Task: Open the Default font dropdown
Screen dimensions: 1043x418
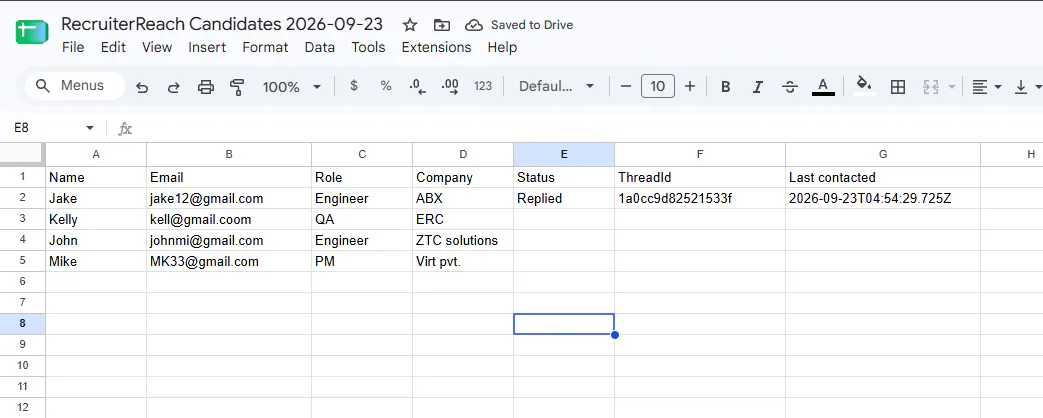Action: [x=556, y=87]
